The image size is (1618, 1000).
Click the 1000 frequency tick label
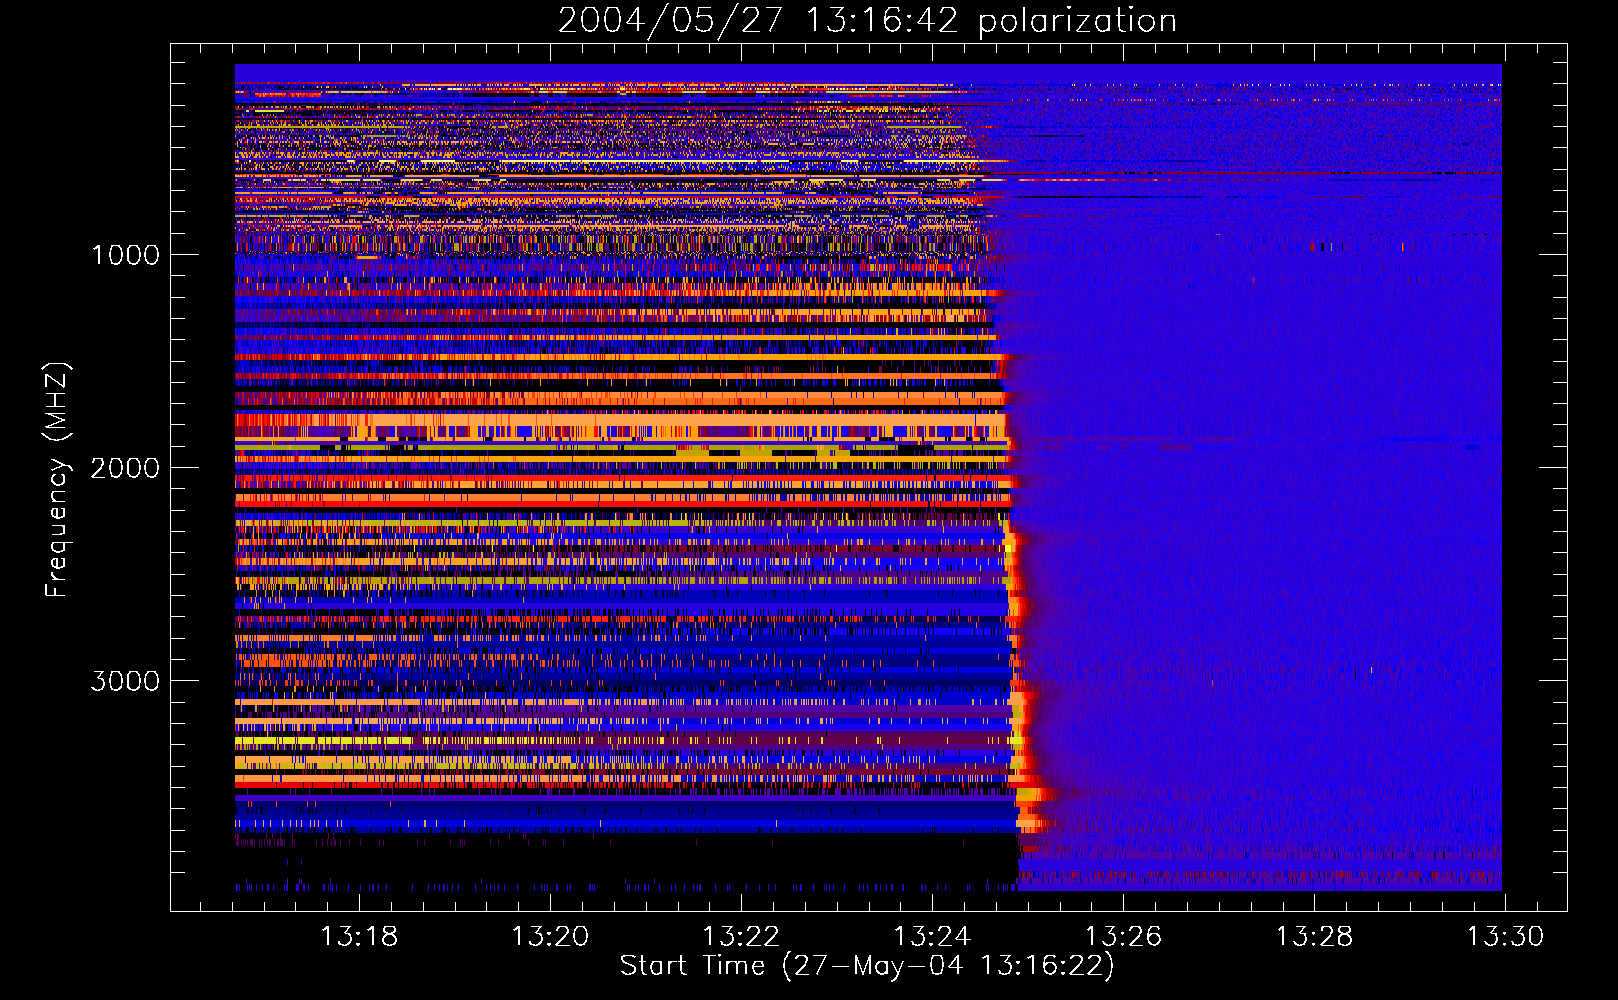(x=126, y=255)
